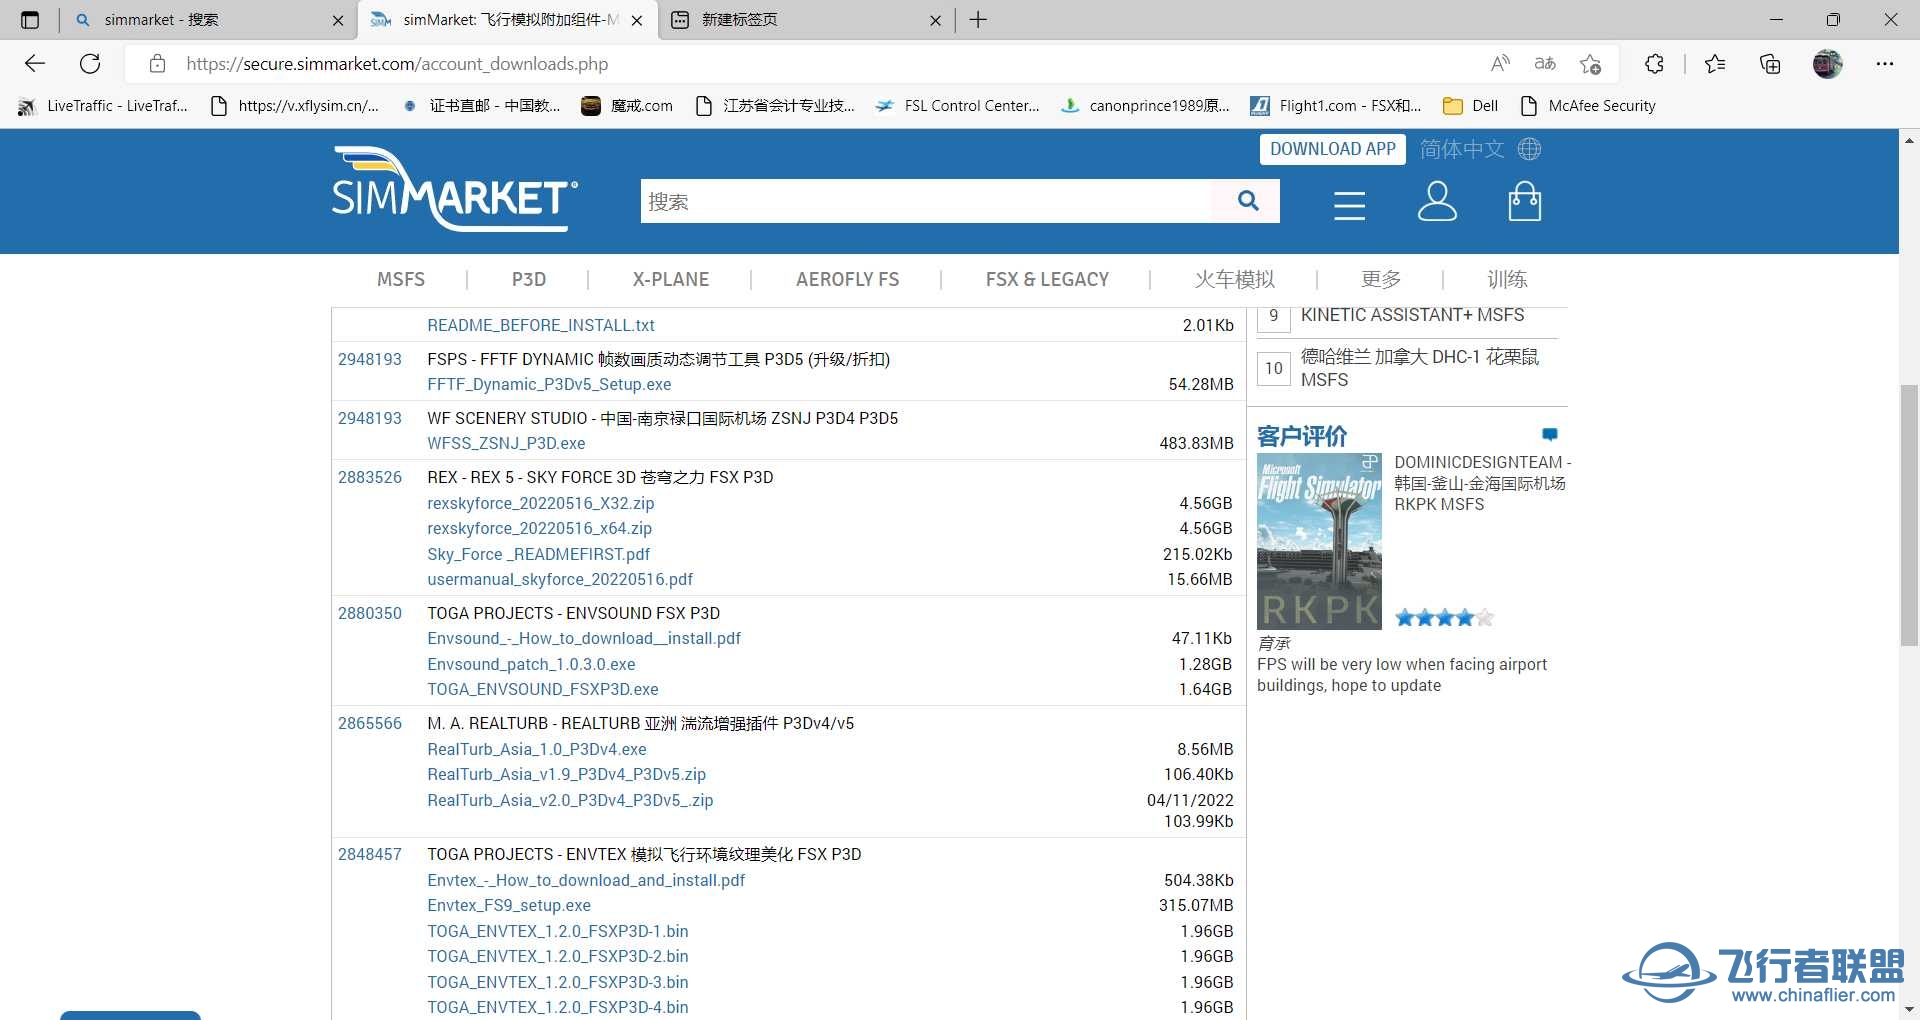Download TOGA_ENVSOUND_FSXP3D.exe
The width and height of the screenshot is (1920, 1020).
[x=543, y=689]
